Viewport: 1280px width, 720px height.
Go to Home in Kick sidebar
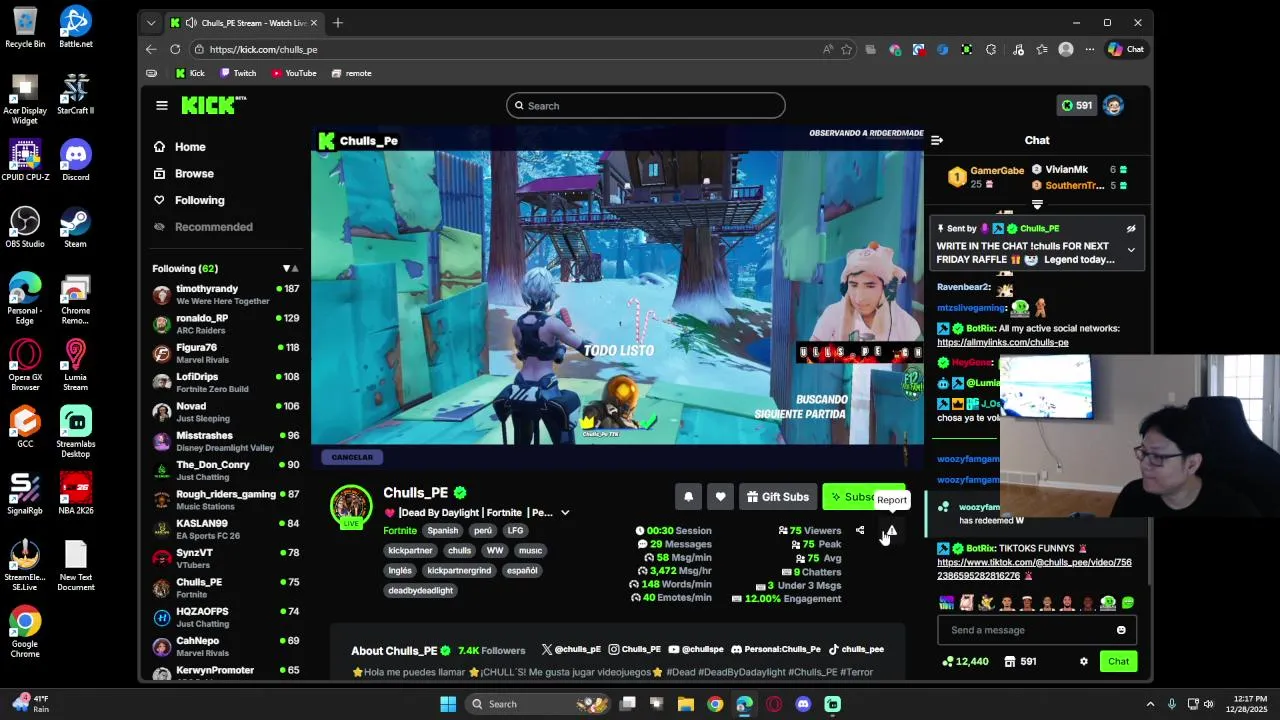180,147
